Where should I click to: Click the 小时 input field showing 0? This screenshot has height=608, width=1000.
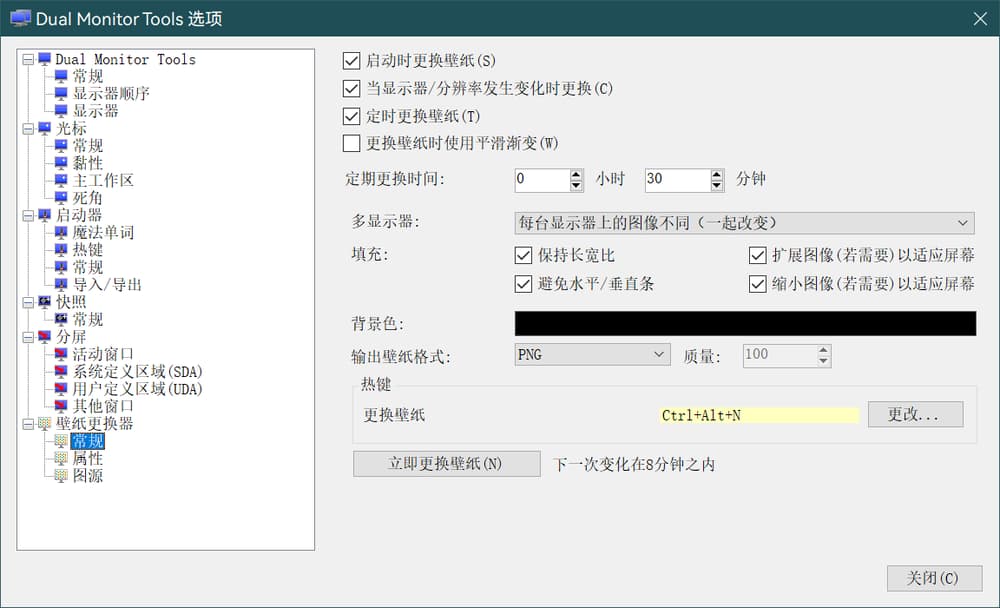coord(542,180)
